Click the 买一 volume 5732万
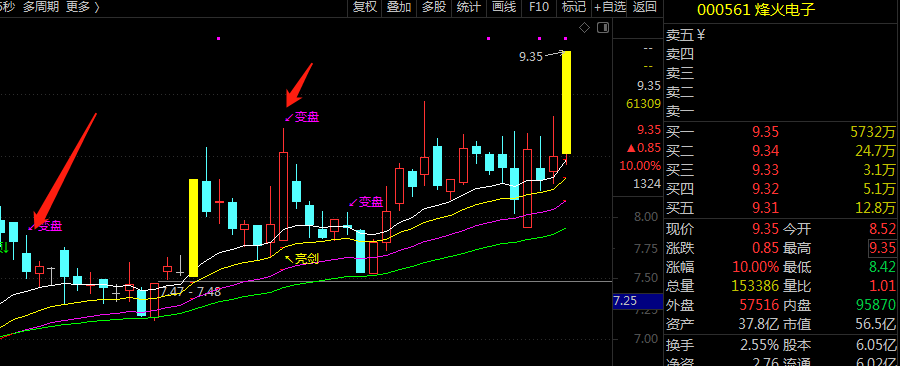Image resolution: width=900 pixels, height=366 pixels. [x=872, y=133]
